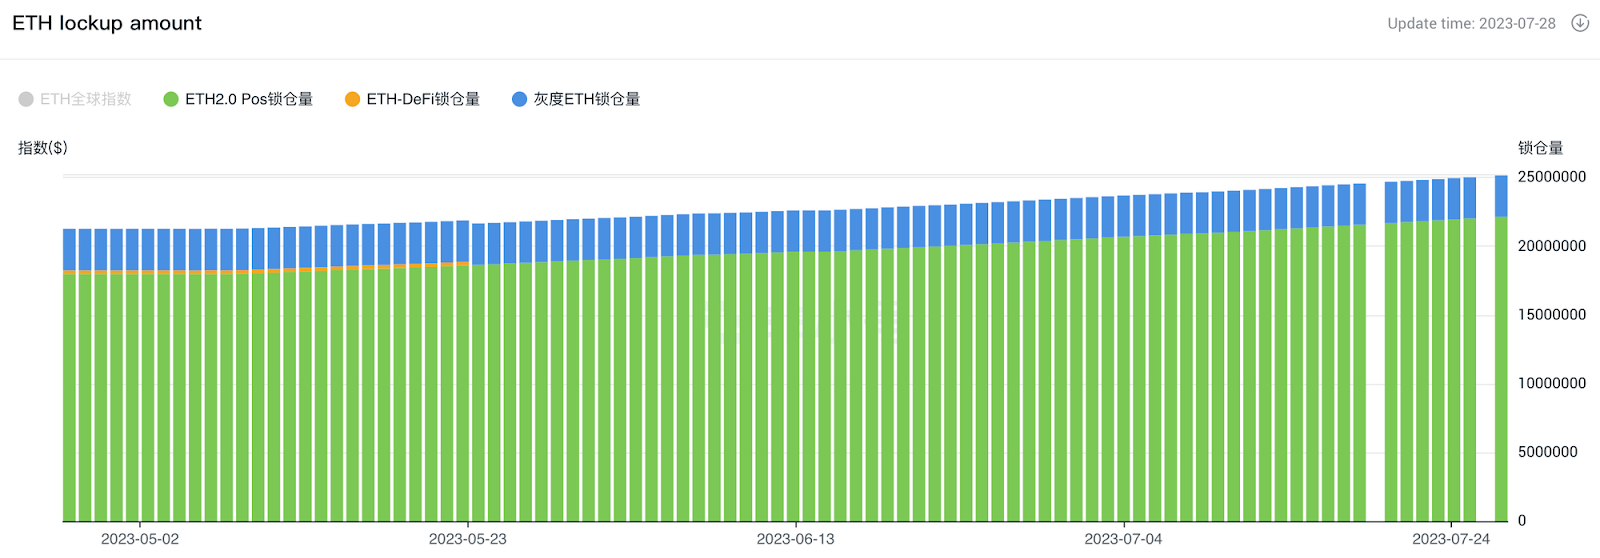Screen dimensions: 1600x558
Task: Click the 指数($) axis title
Action: 43,148
